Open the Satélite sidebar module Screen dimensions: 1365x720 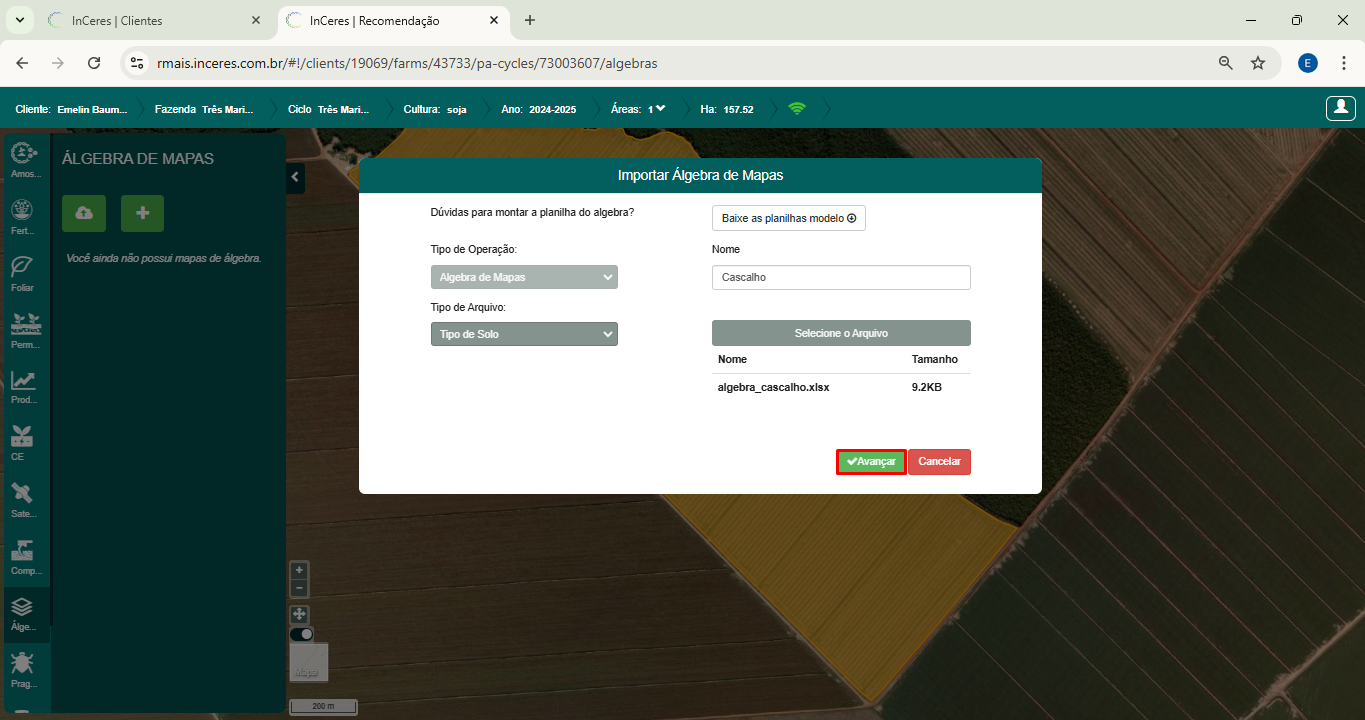coord(24,500)
